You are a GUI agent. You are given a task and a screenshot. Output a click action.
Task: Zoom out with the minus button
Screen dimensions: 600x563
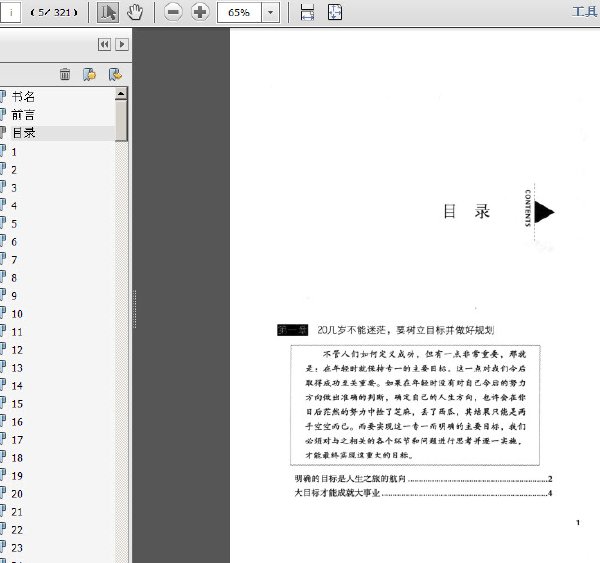click(x=173, y=12)
